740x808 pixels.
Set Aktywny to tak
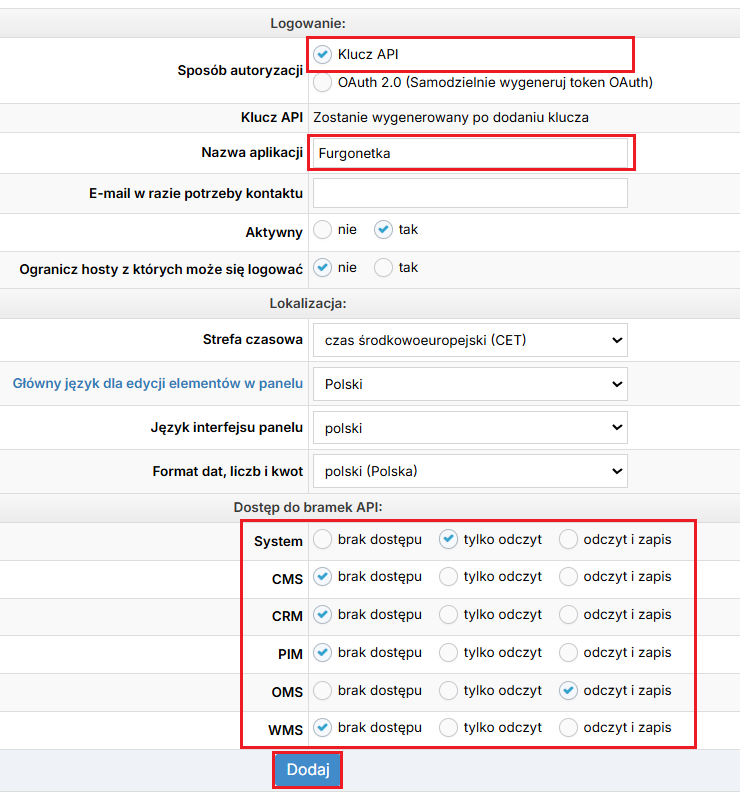[384, 230]
